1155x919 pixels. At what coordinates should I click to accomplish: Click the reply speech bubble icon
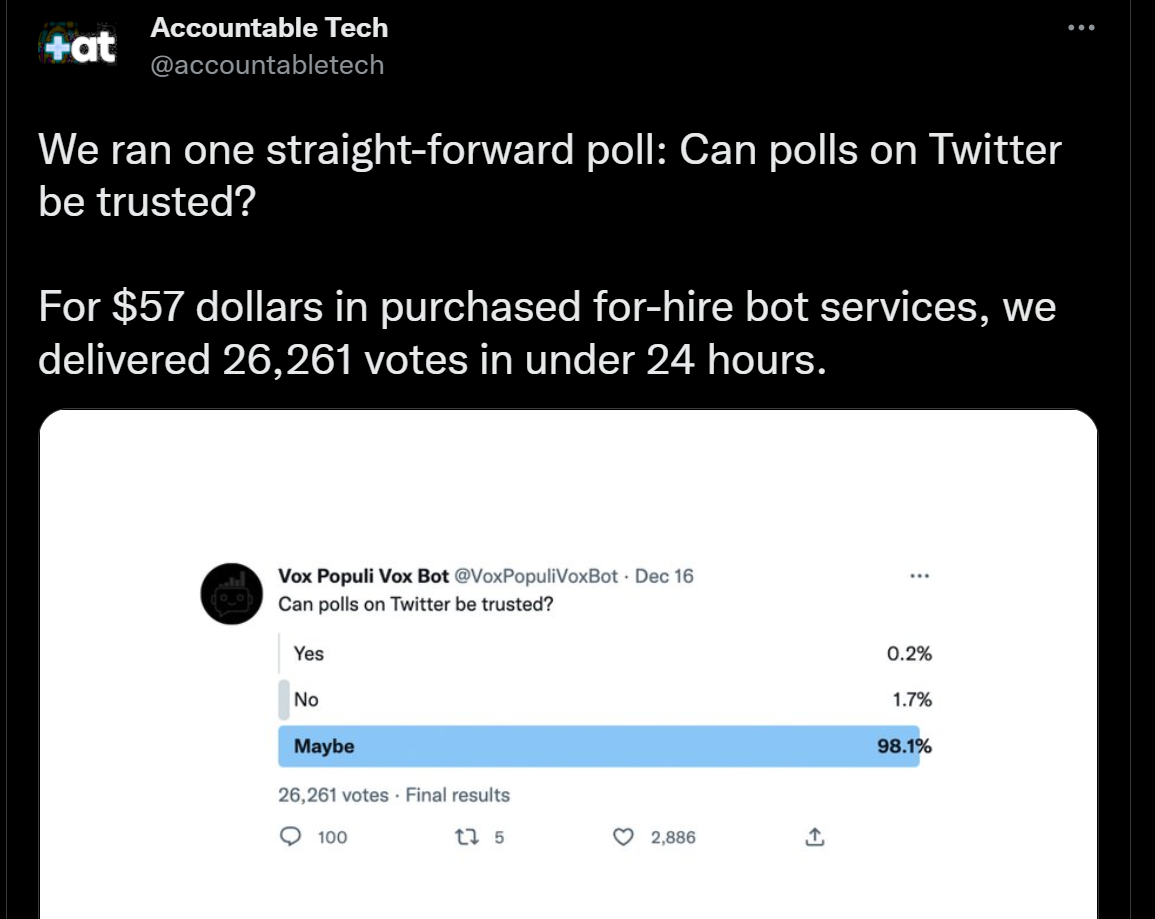[x=291, y=836]
